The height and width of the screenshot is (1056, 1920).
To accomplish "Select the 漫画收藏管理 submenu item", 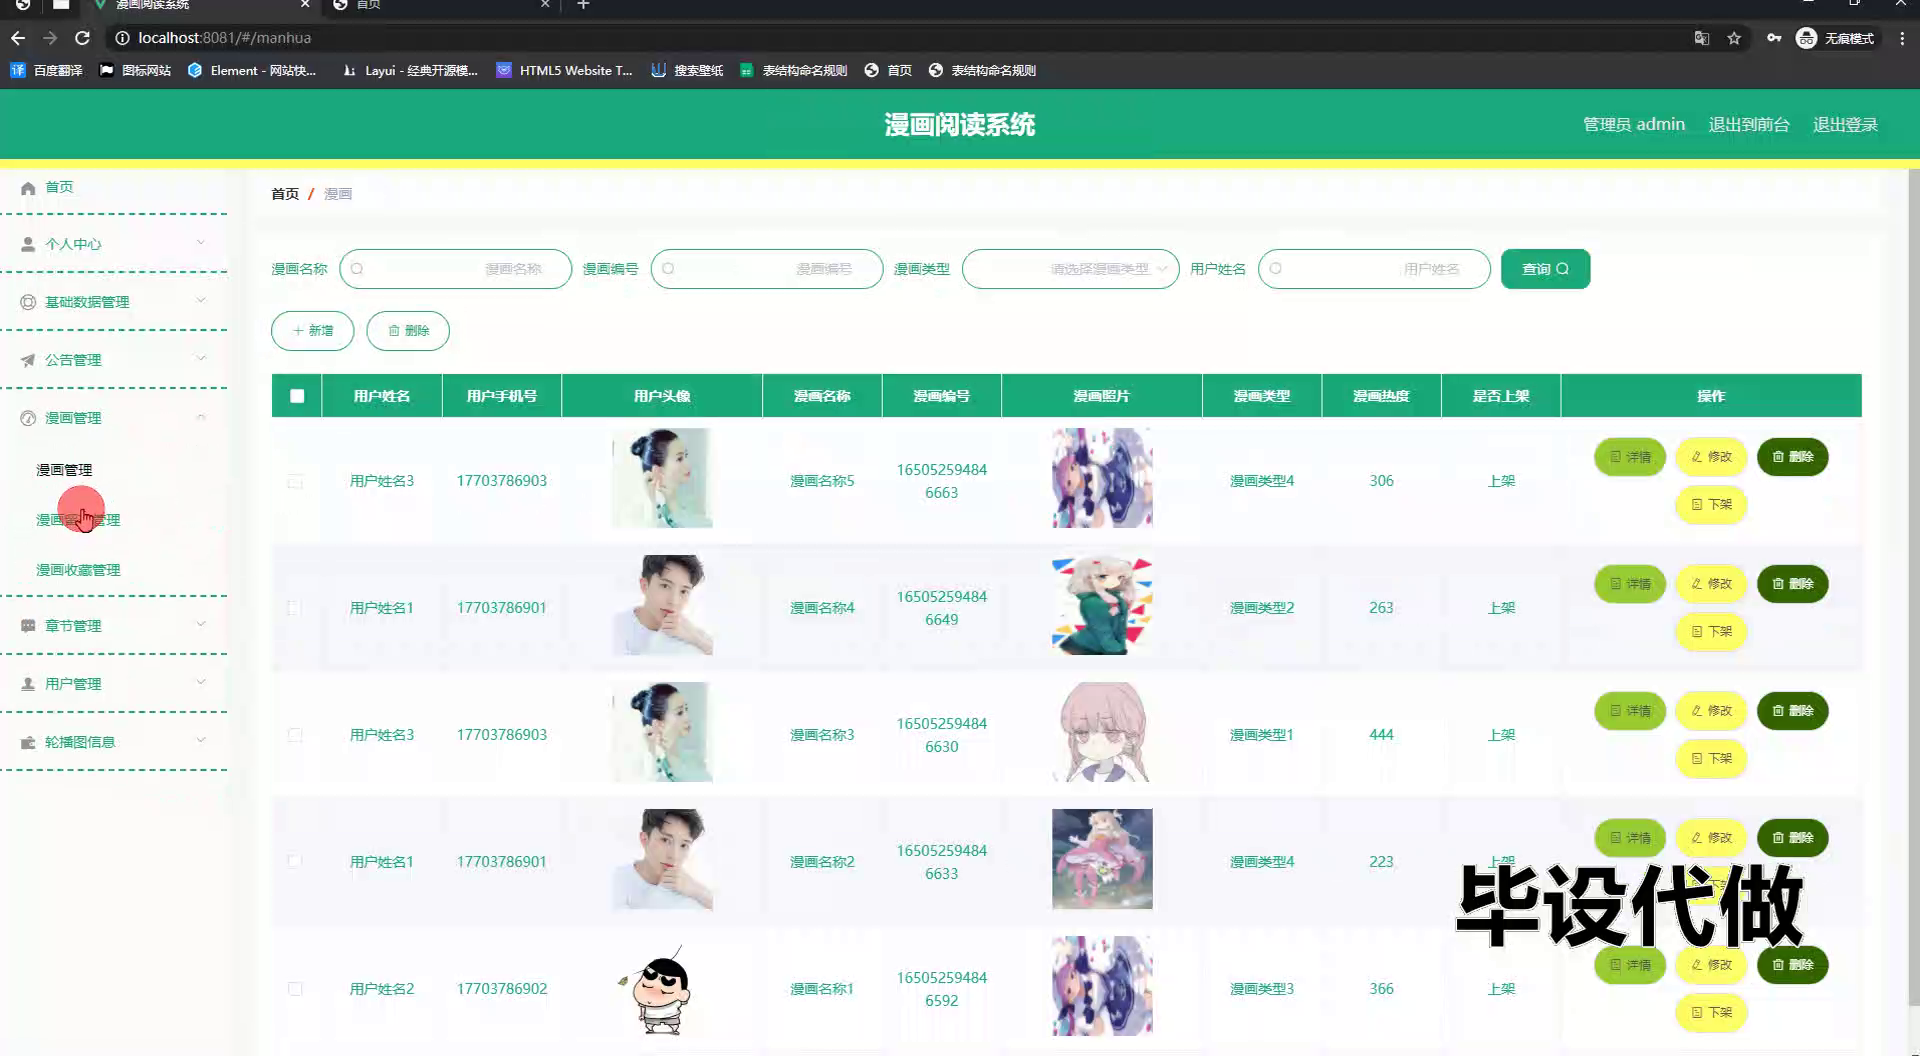I will (78, 570).
